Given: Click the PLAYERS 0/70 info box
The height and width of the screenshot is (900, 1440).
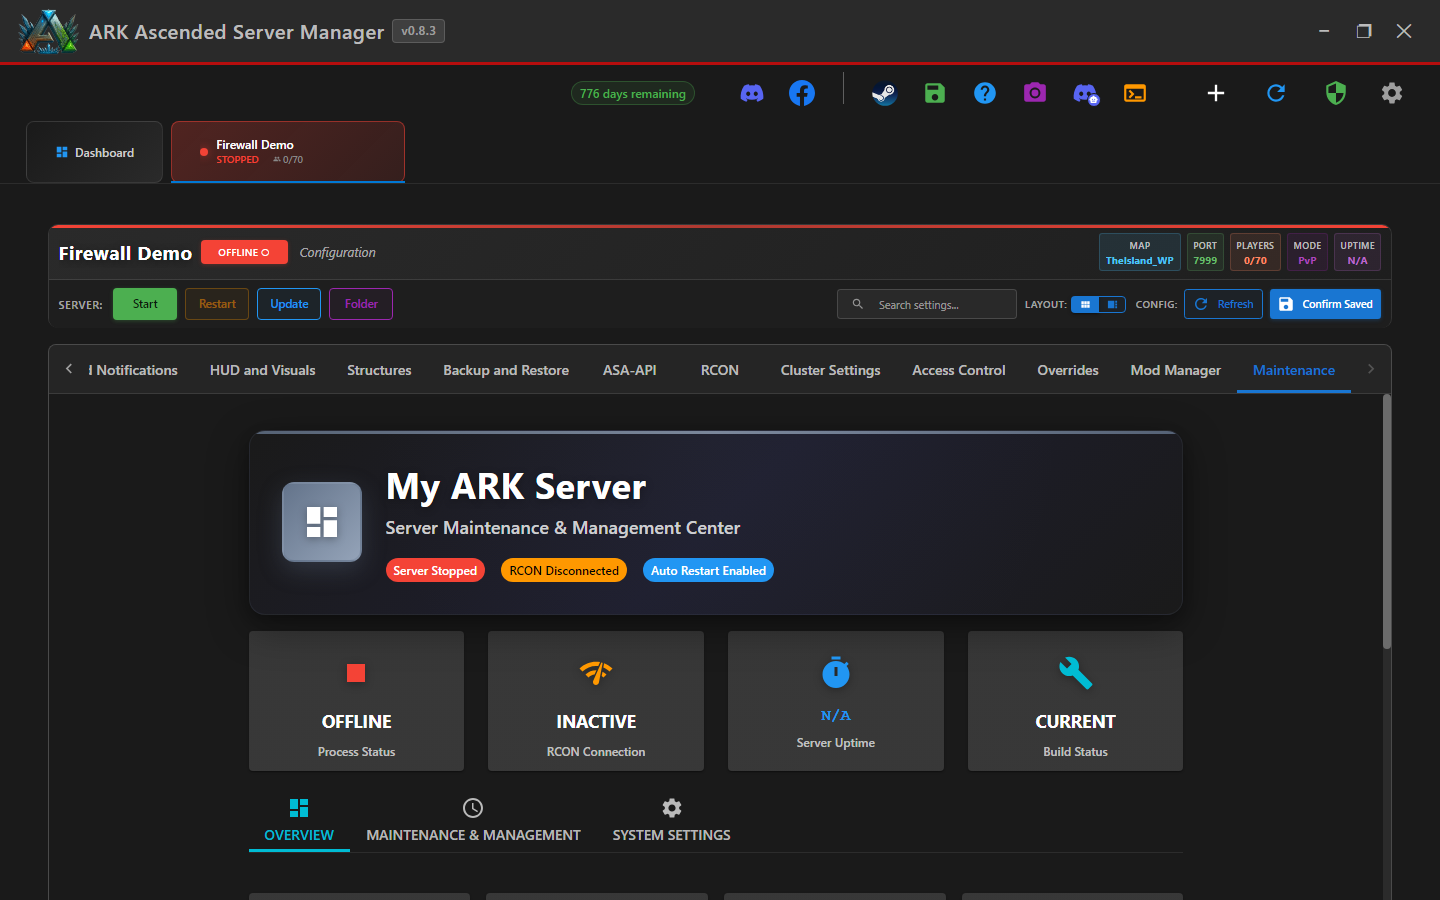Looking at the screenshot, I should [x=1255, y=252].
